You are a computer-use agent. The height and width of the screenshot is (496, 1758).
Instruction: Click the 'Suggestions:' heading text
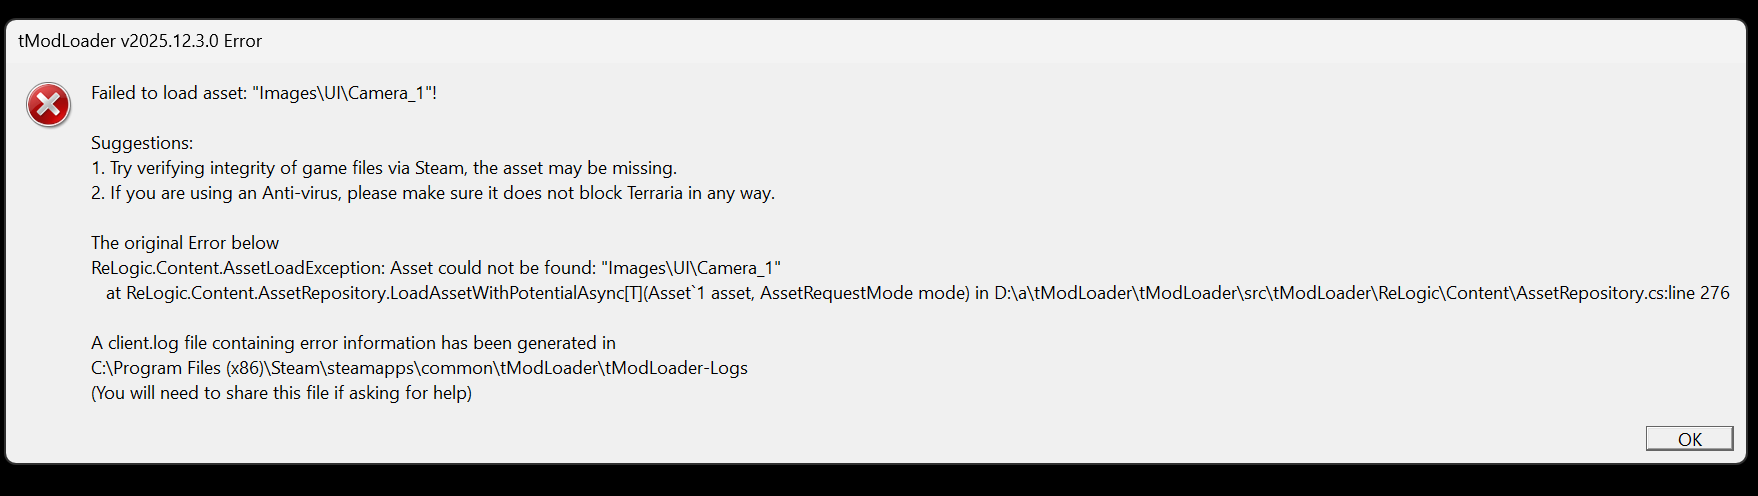pos(142,143)
